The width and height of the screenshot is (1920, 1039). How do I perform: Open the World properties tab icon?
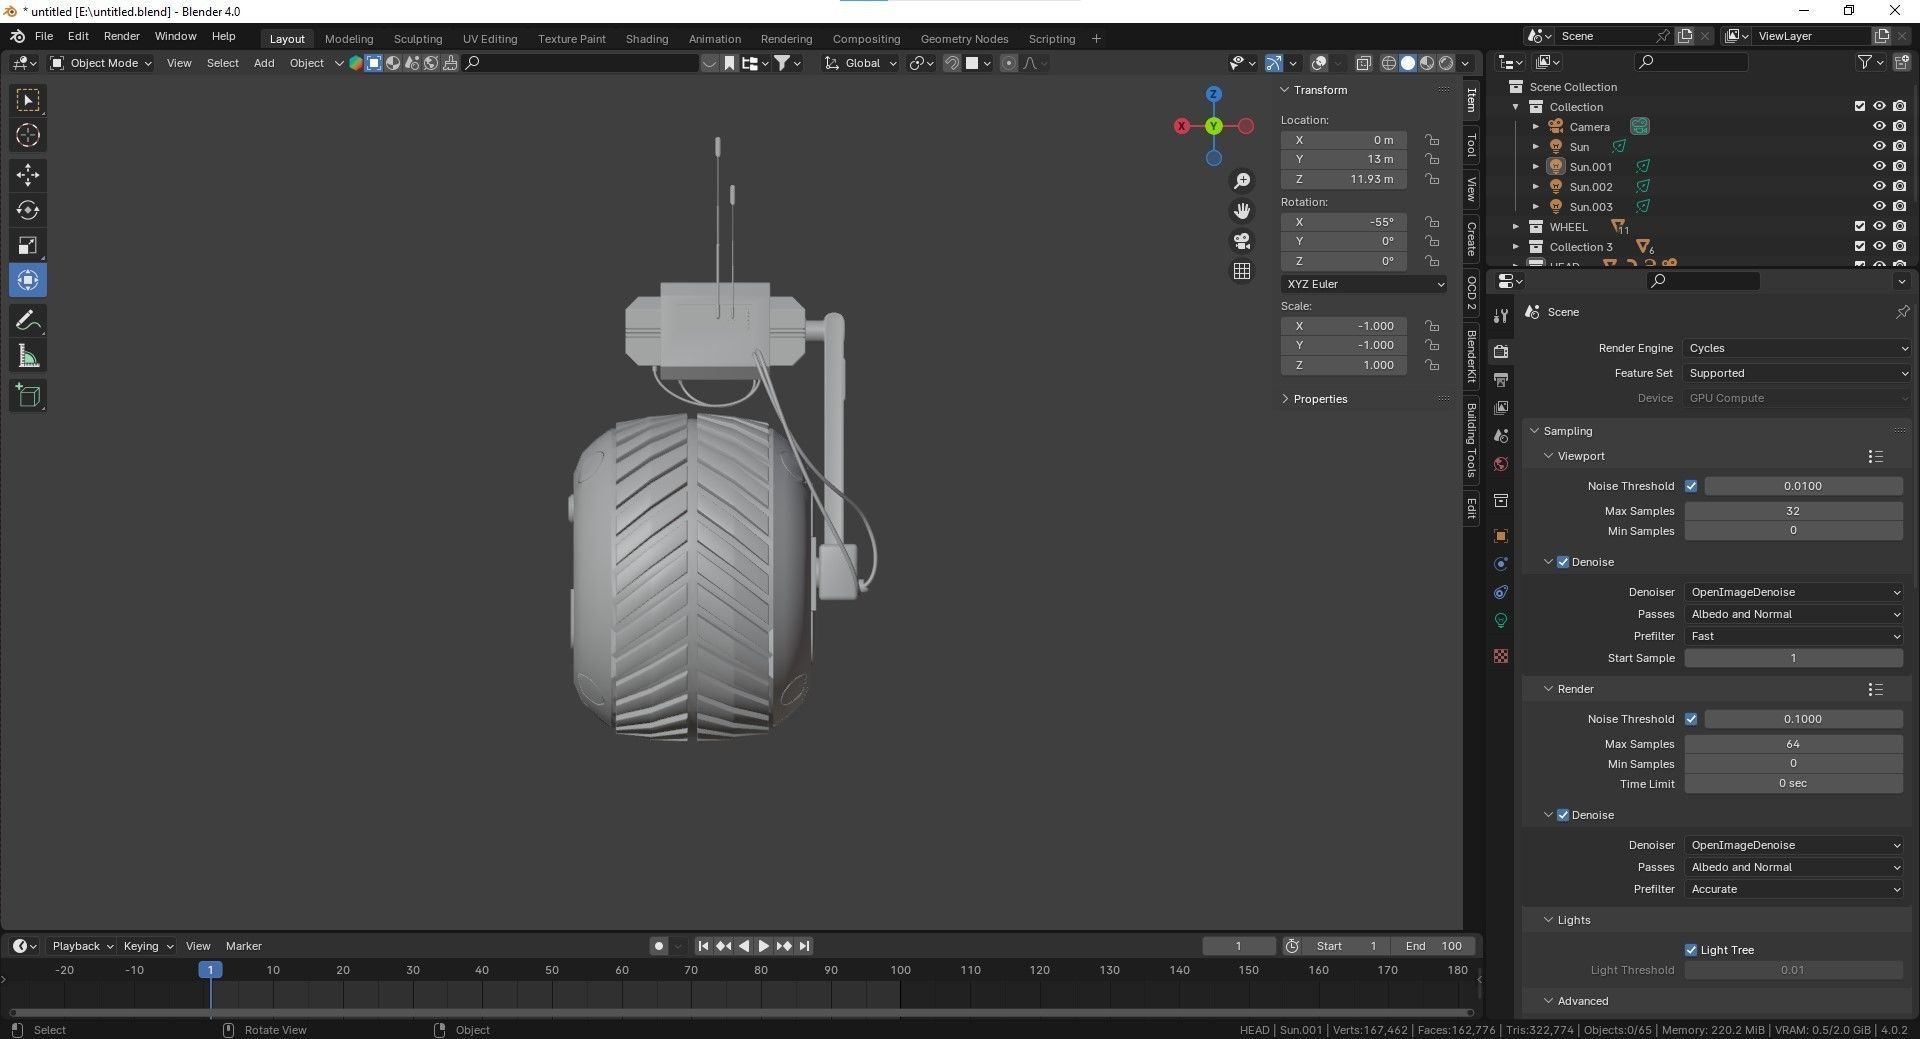(1501, 464)
